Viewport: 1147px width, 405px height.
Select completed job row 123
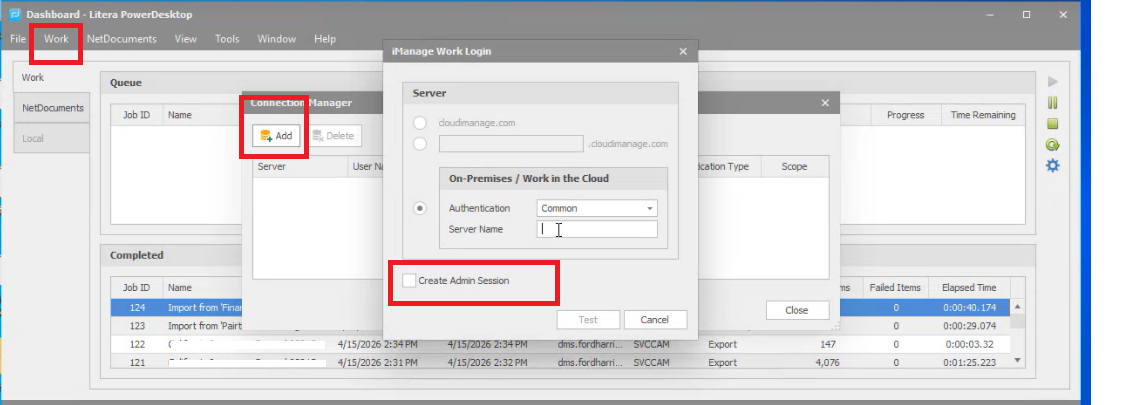560,325
